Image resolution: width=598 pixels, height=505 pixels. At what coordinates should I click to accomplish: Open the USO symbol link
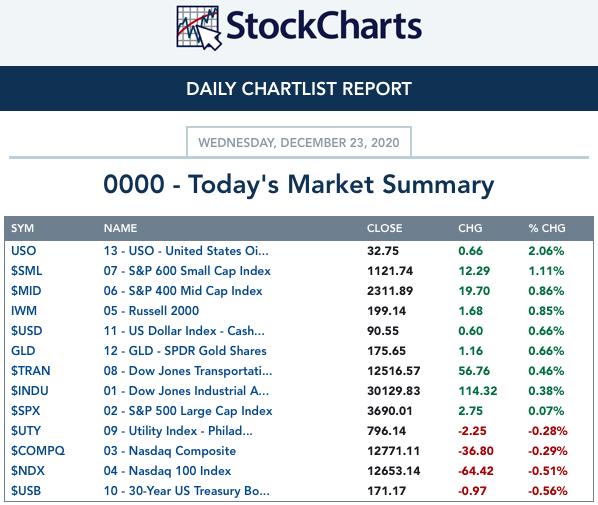[x=24, y=251]
